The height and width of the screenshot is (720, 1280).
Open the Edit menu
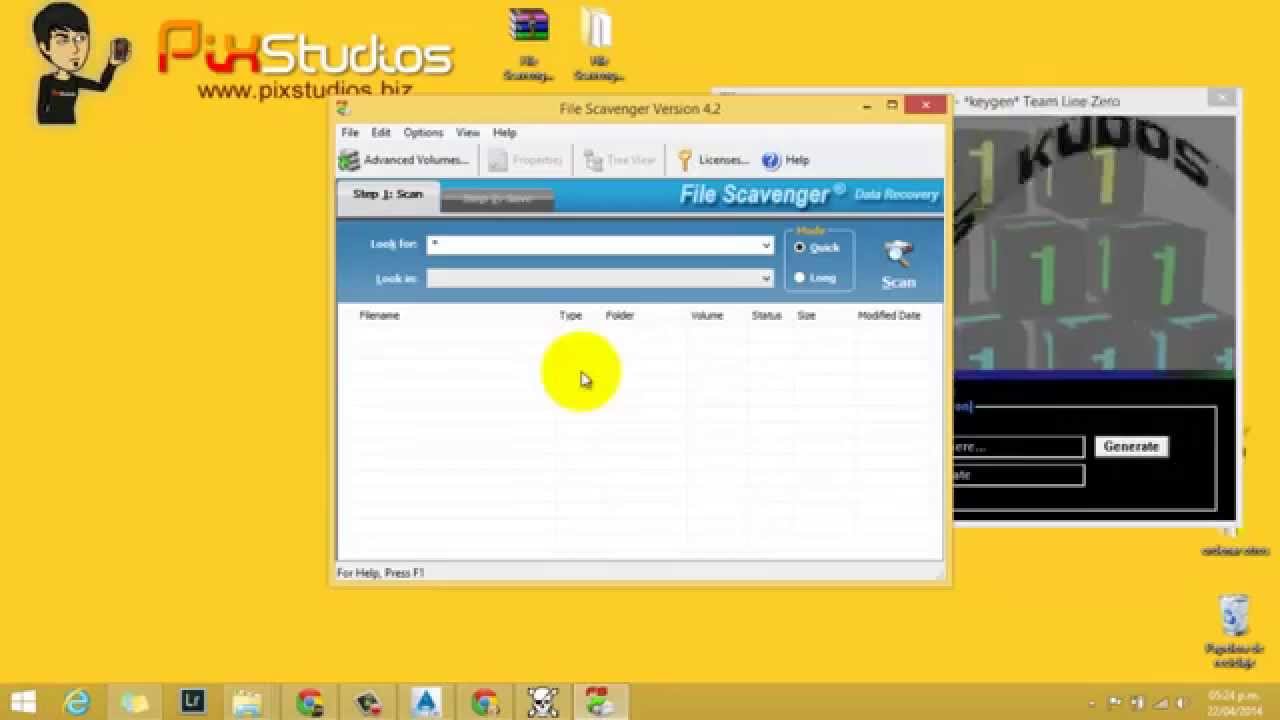point(381,132)
